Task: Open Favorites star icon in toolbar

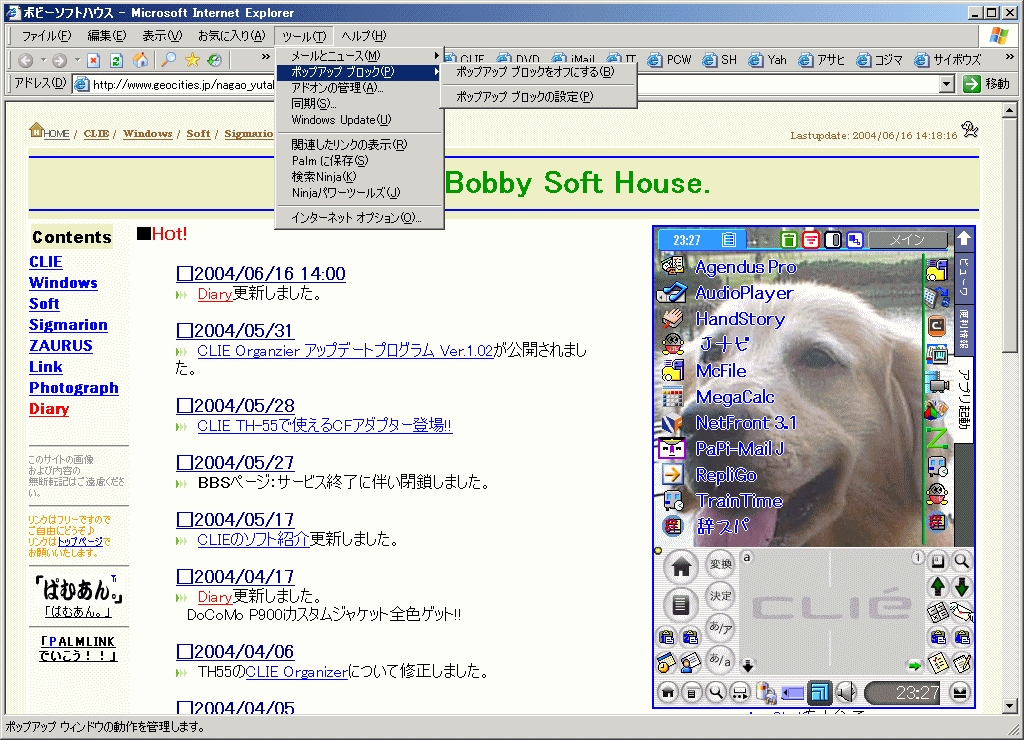Action: (x=193, y=61)
